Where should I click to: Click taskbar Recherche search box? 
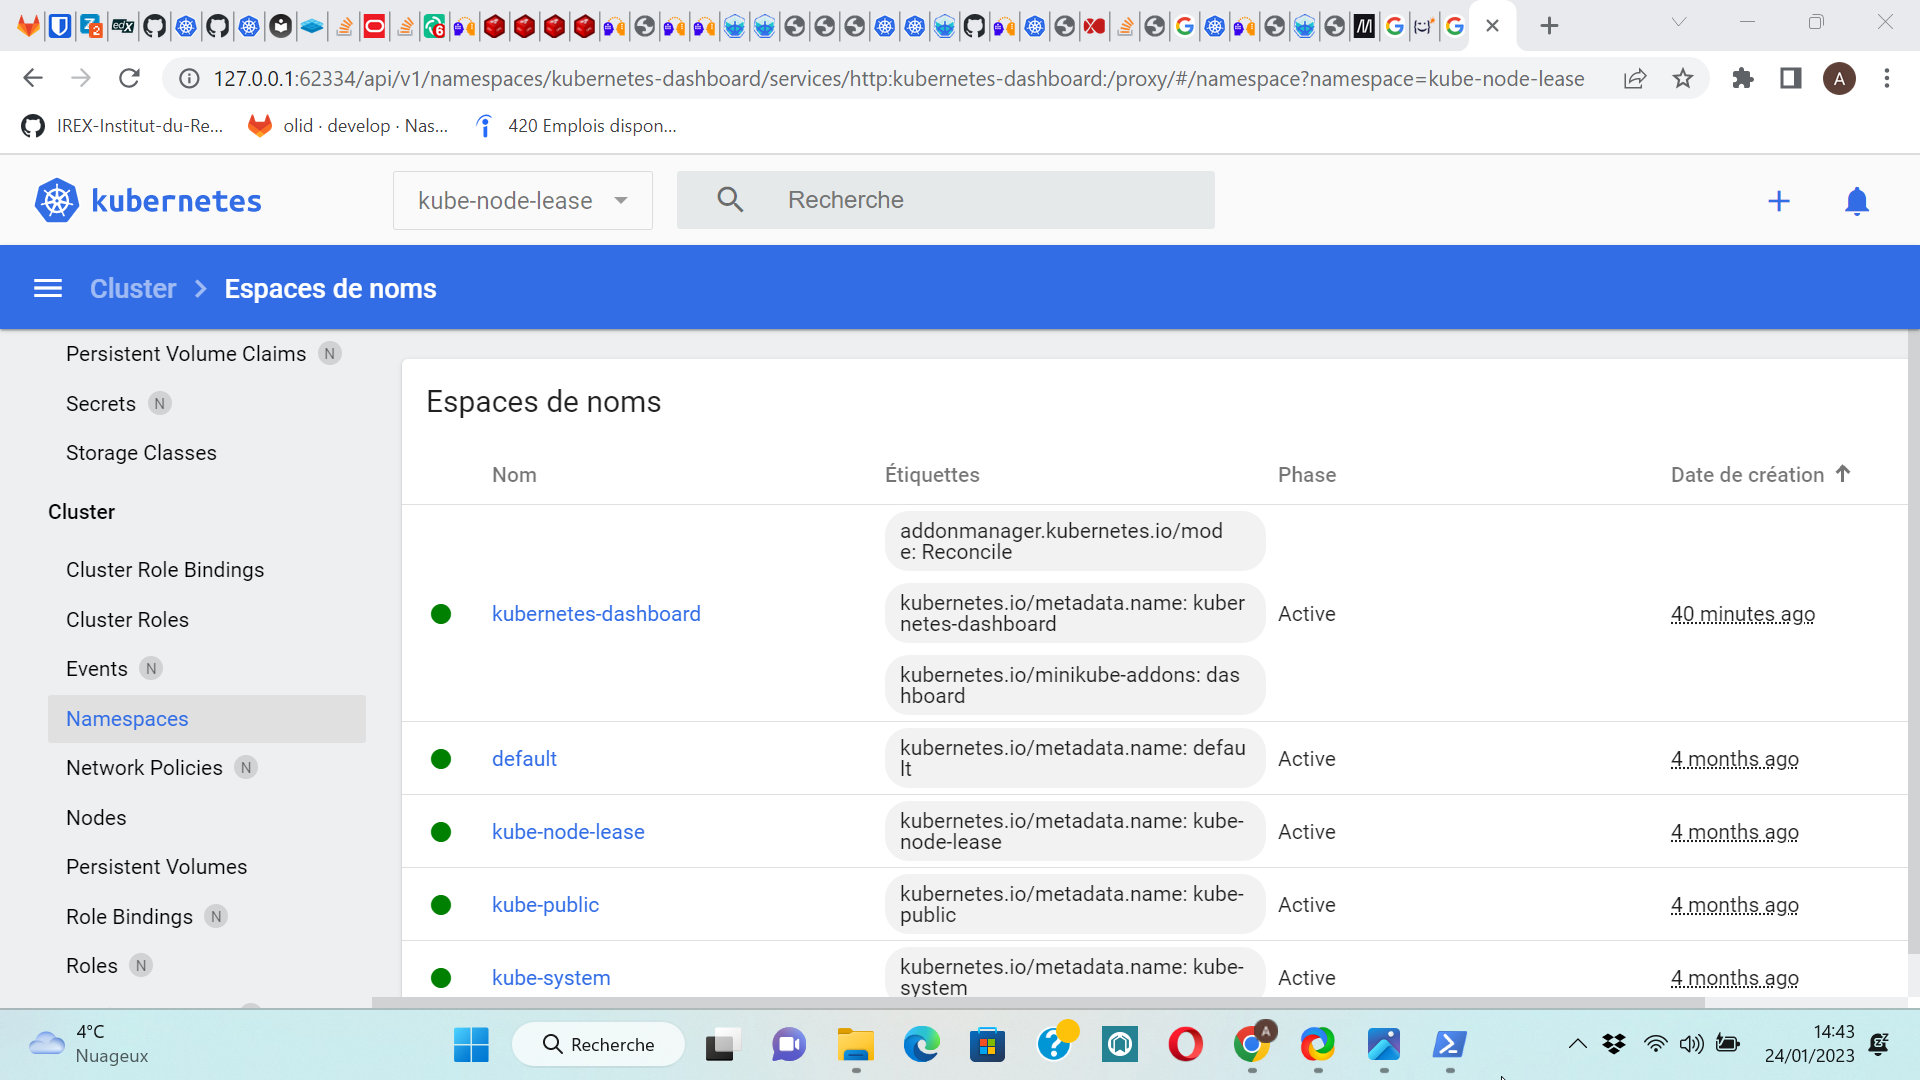pyautogui.click(x=598, y=1045)
